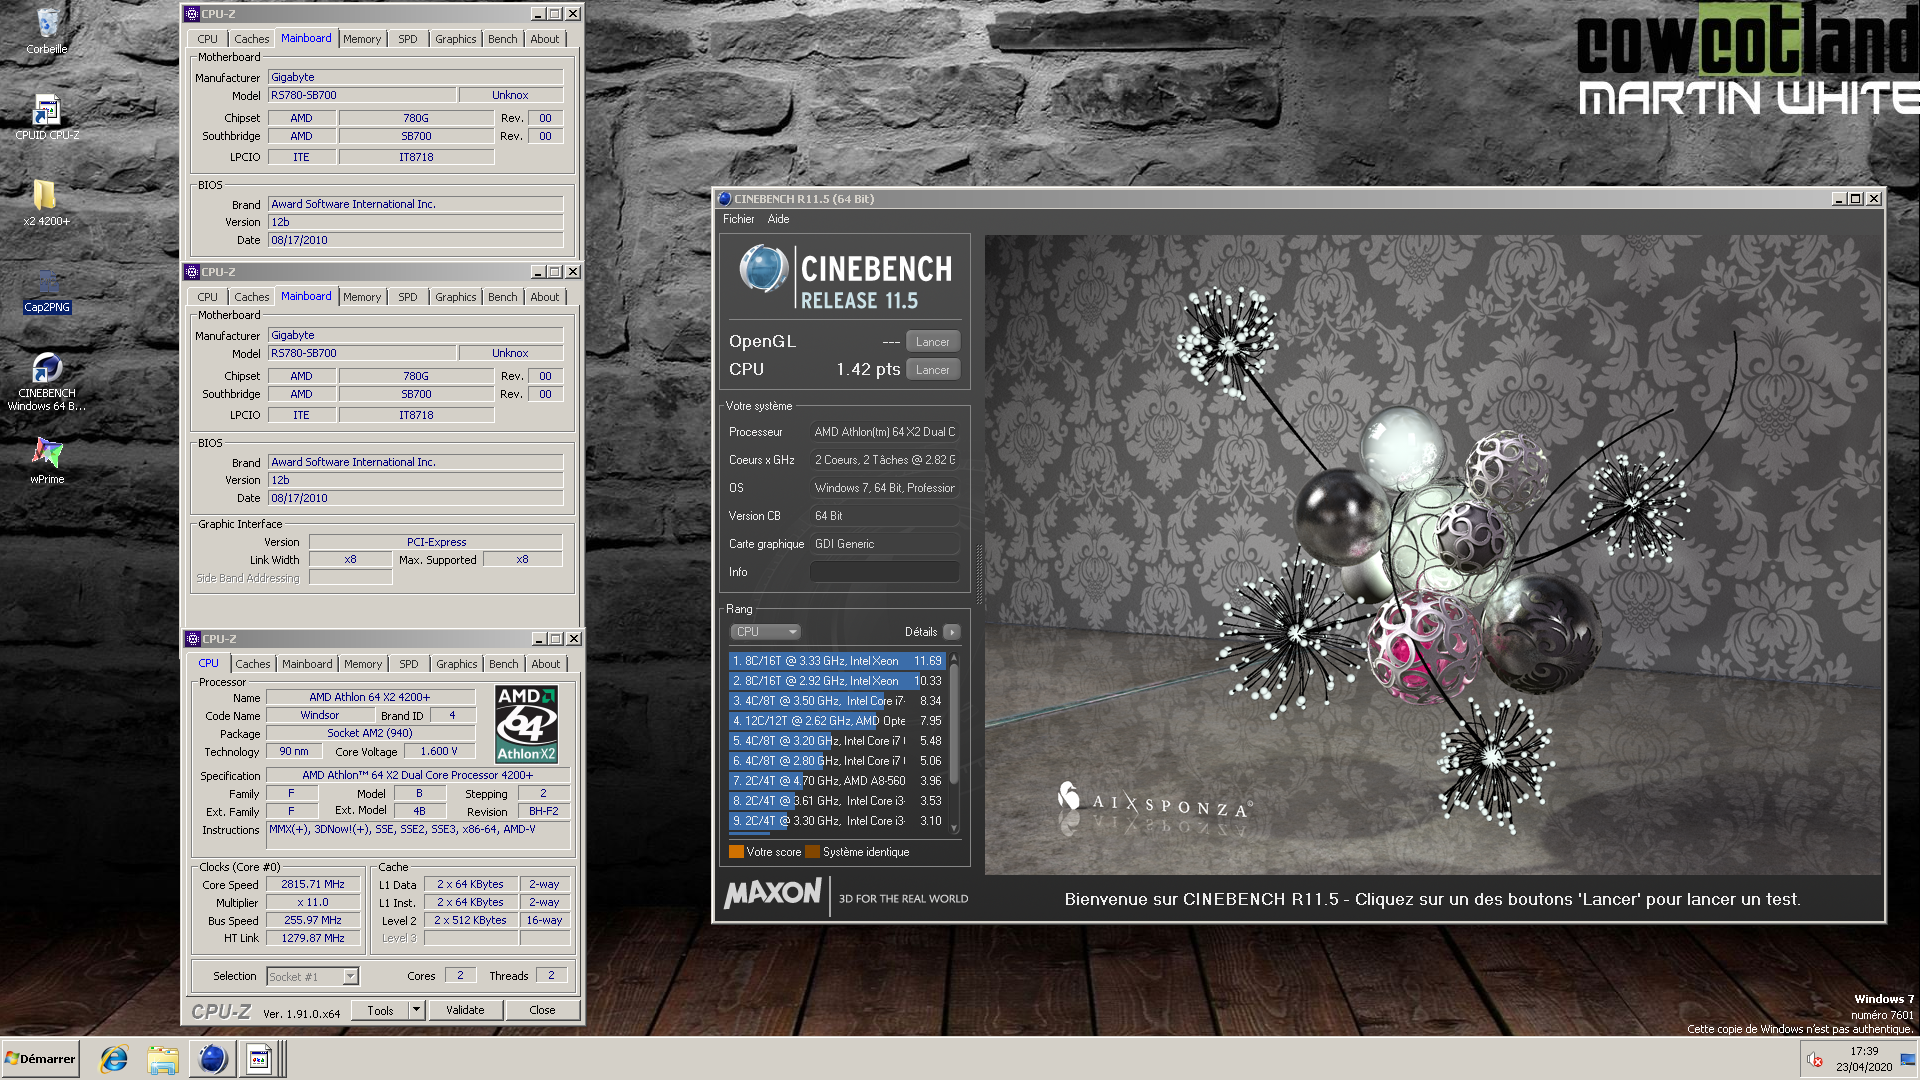
Task: Open Internet Explorer from the taskbar
Action: 114,1059
